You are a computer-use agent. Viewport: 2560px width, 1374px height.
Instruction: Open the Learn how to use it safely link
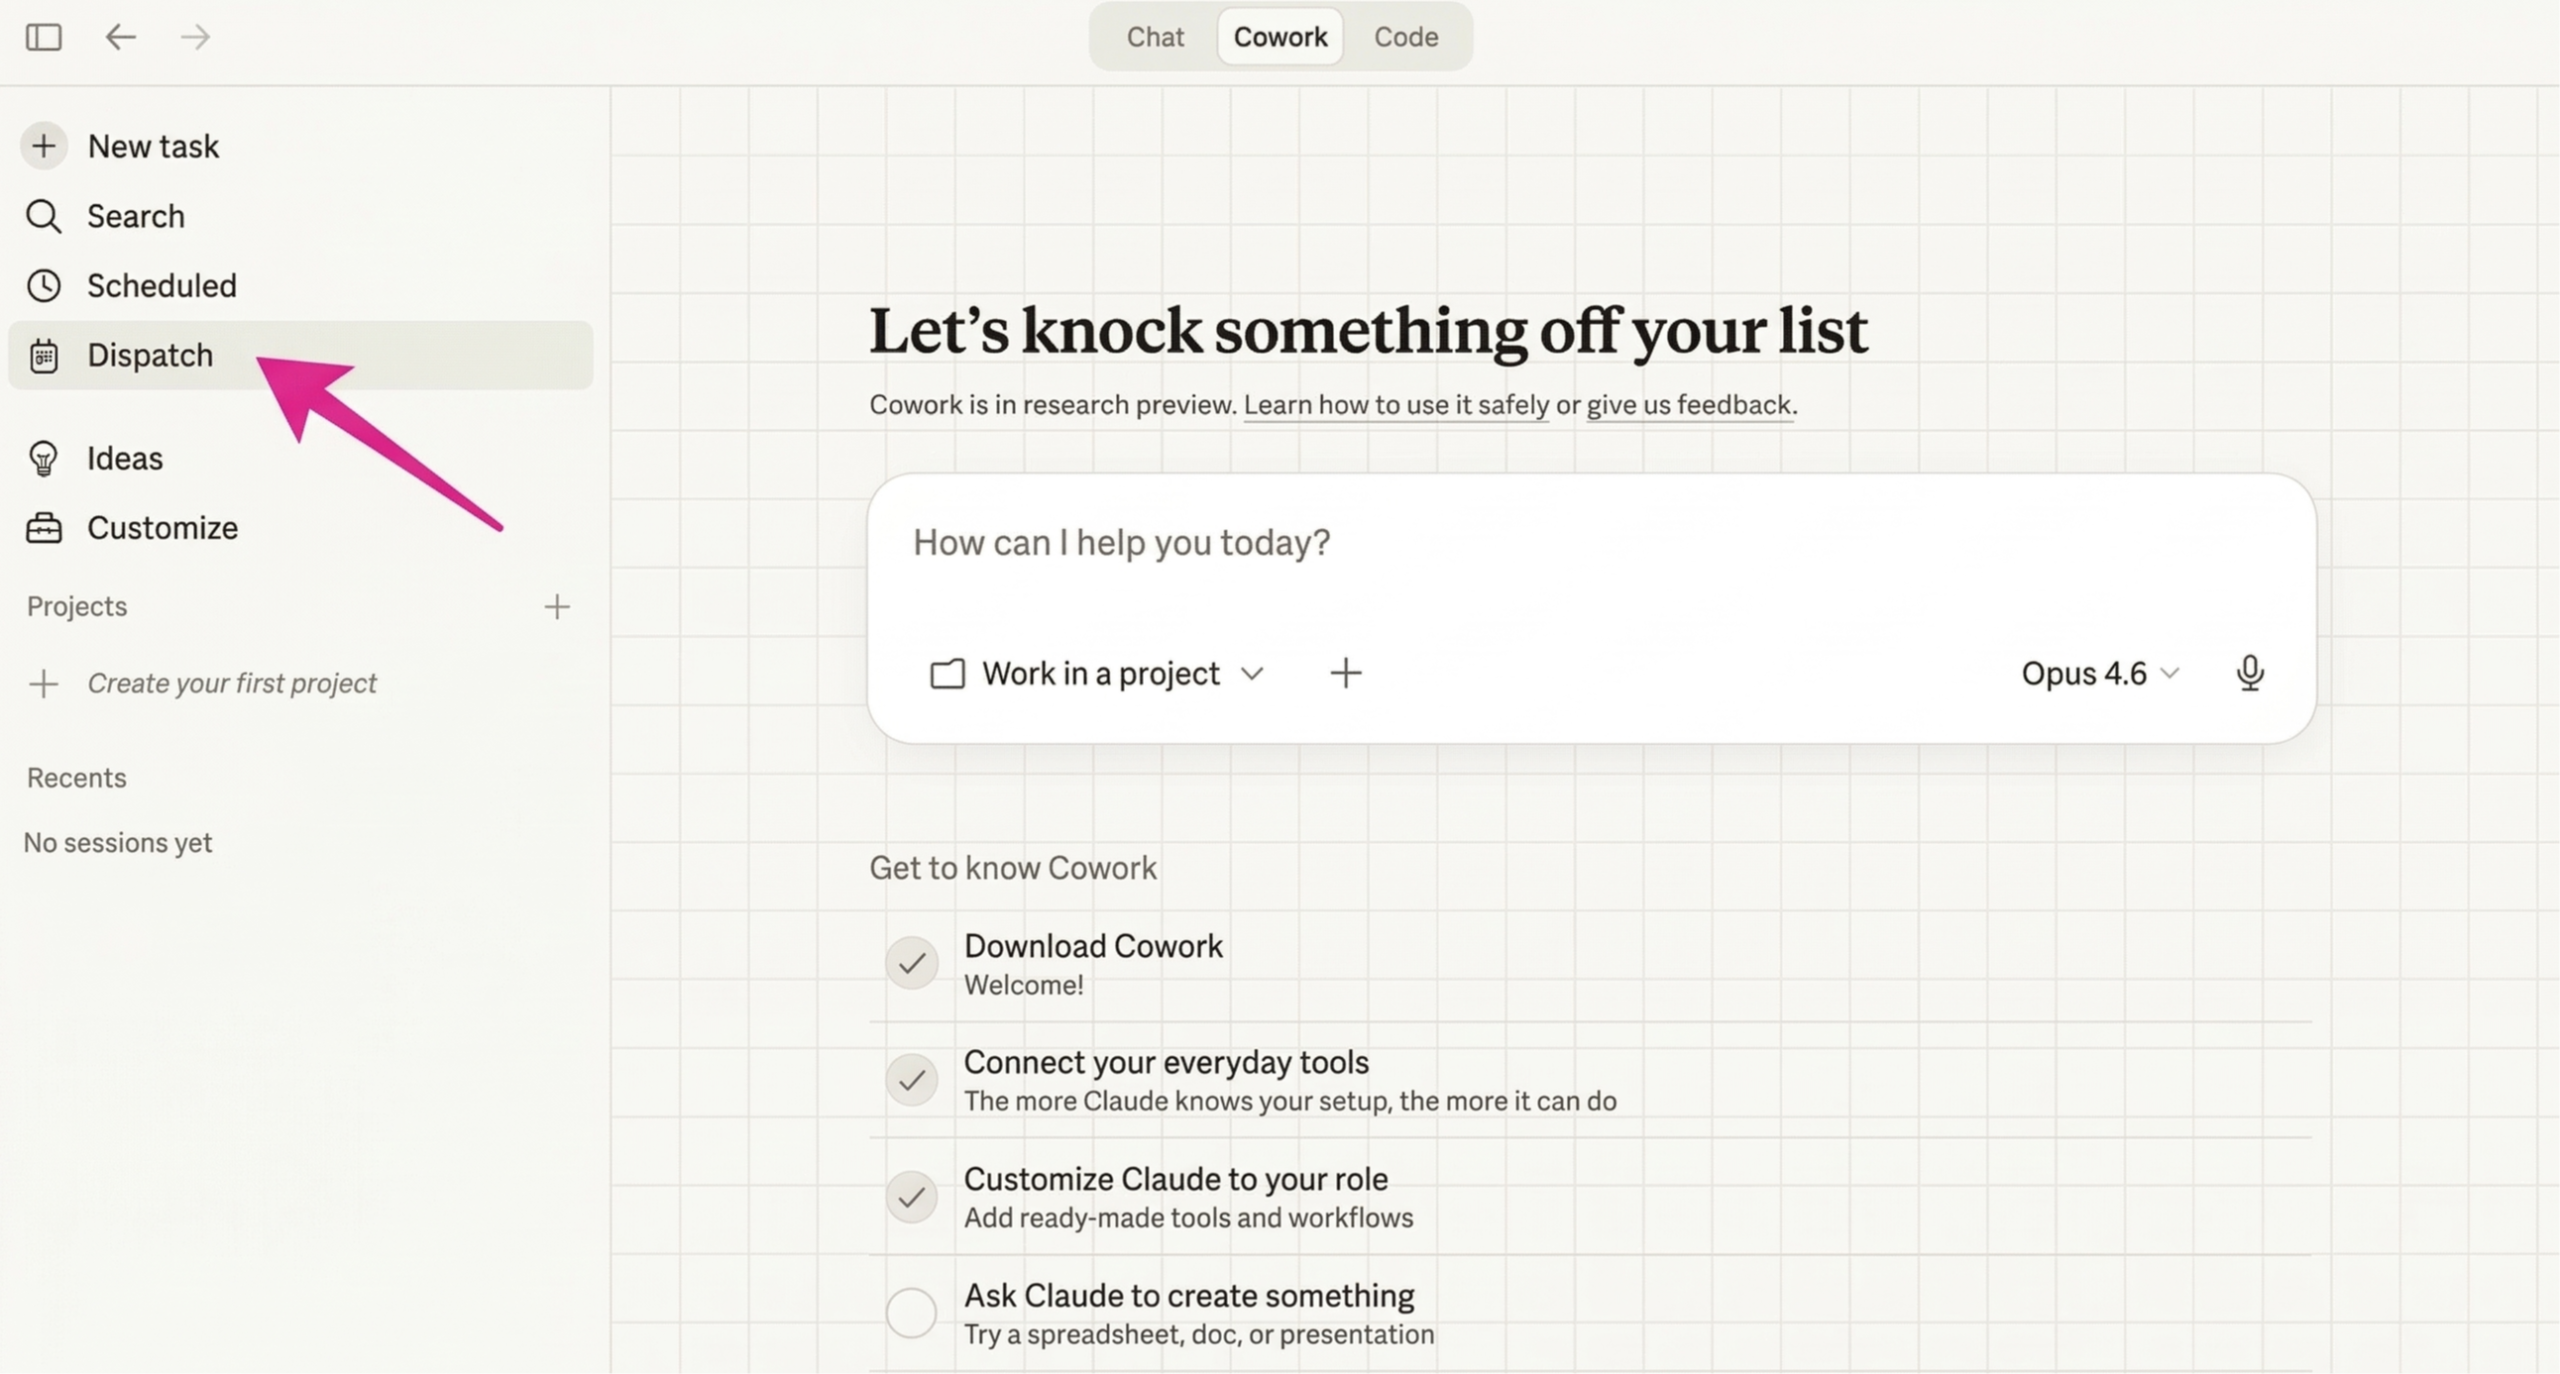[x=1396, y=405]
